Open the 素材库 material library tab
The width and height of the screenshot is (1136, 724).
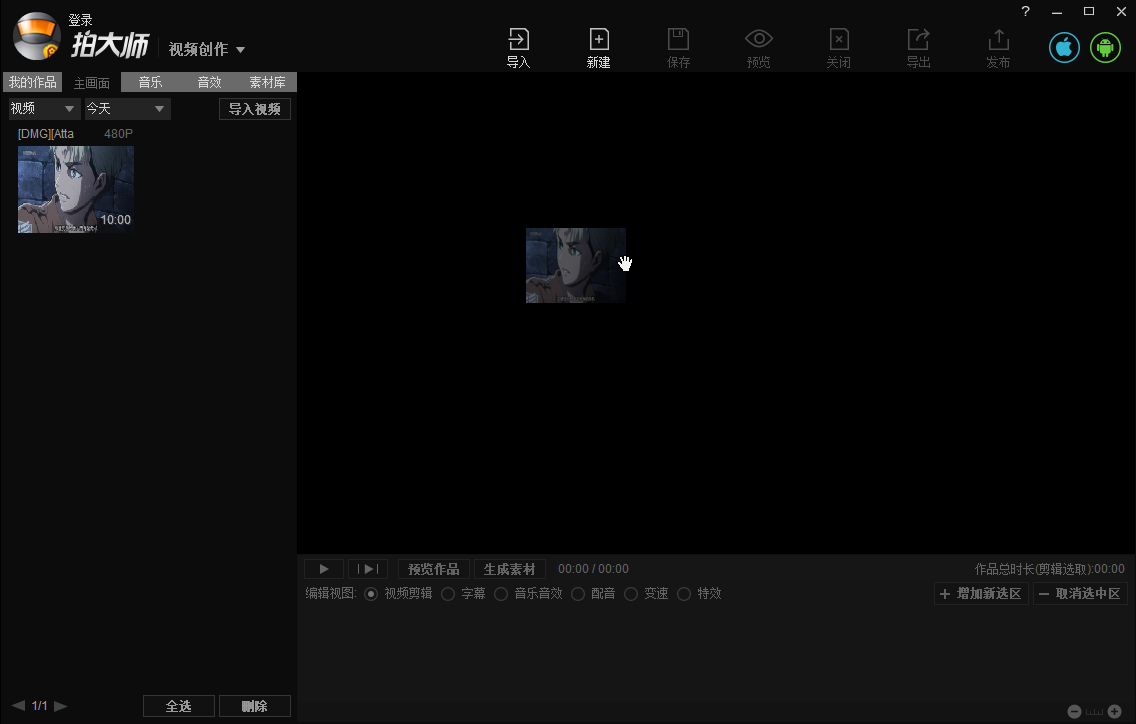click(268, 82)
